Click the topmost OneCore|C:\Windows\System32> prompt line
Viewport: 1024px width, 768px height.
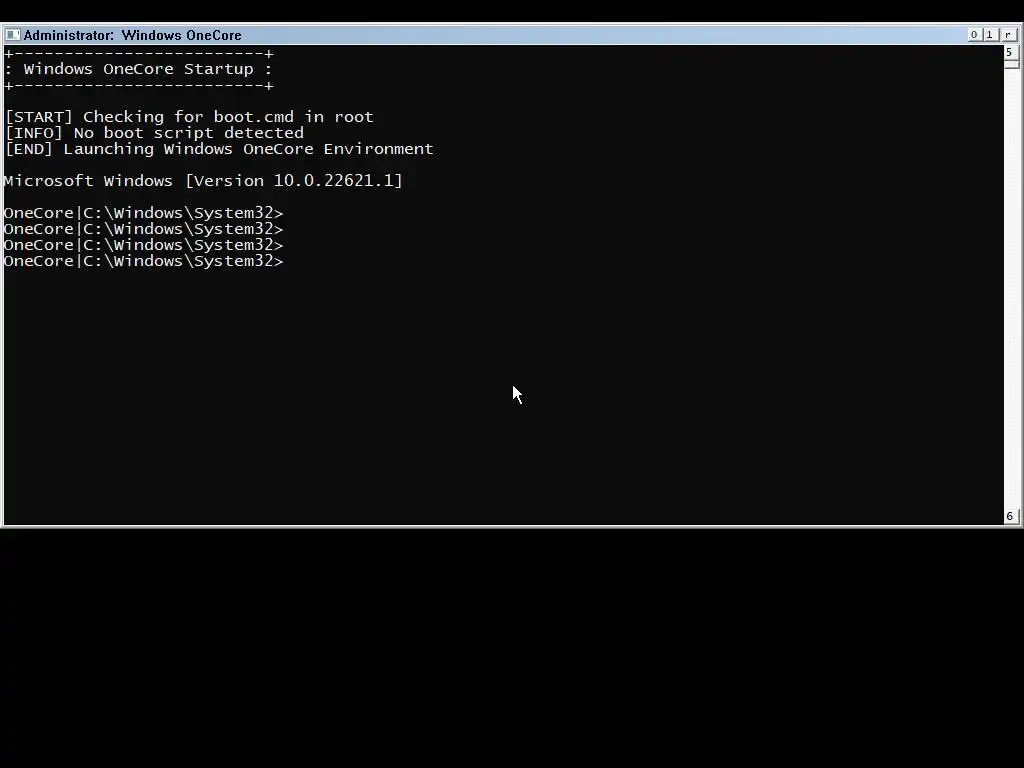144,213
